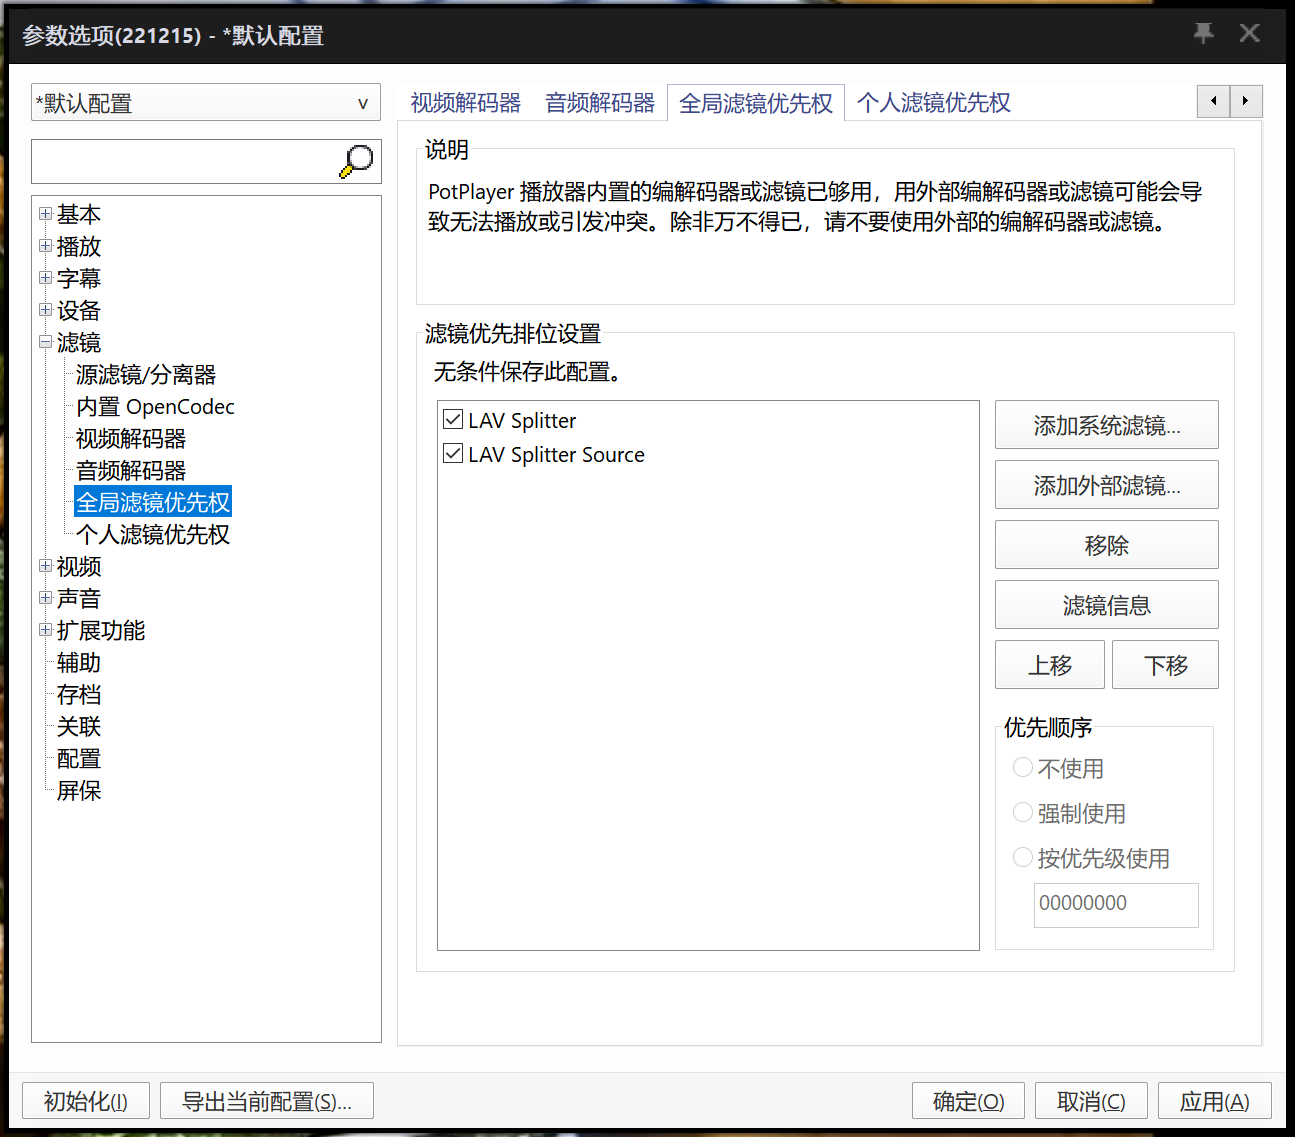Click the pin icon in the title bar
1295x1137 pixels.
click(1203, 33)
